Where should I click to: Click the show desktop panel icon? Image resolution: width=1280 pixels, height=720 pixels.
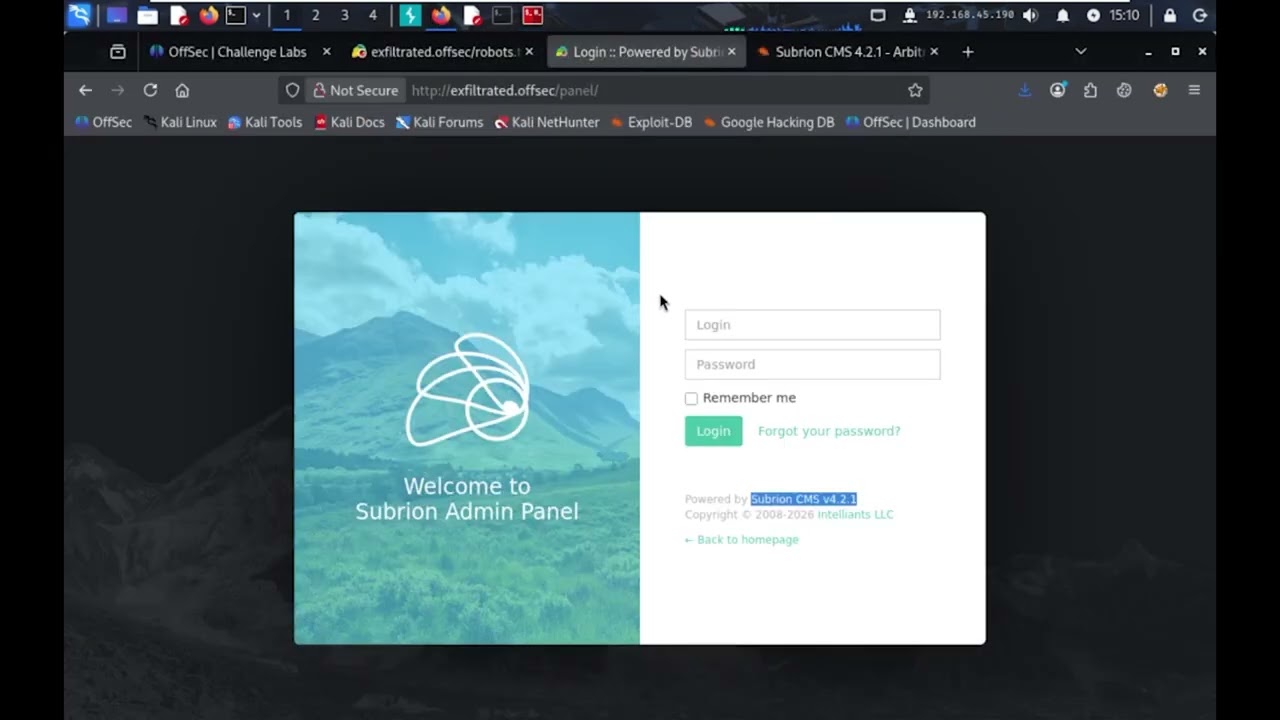[x=117, y=15]
